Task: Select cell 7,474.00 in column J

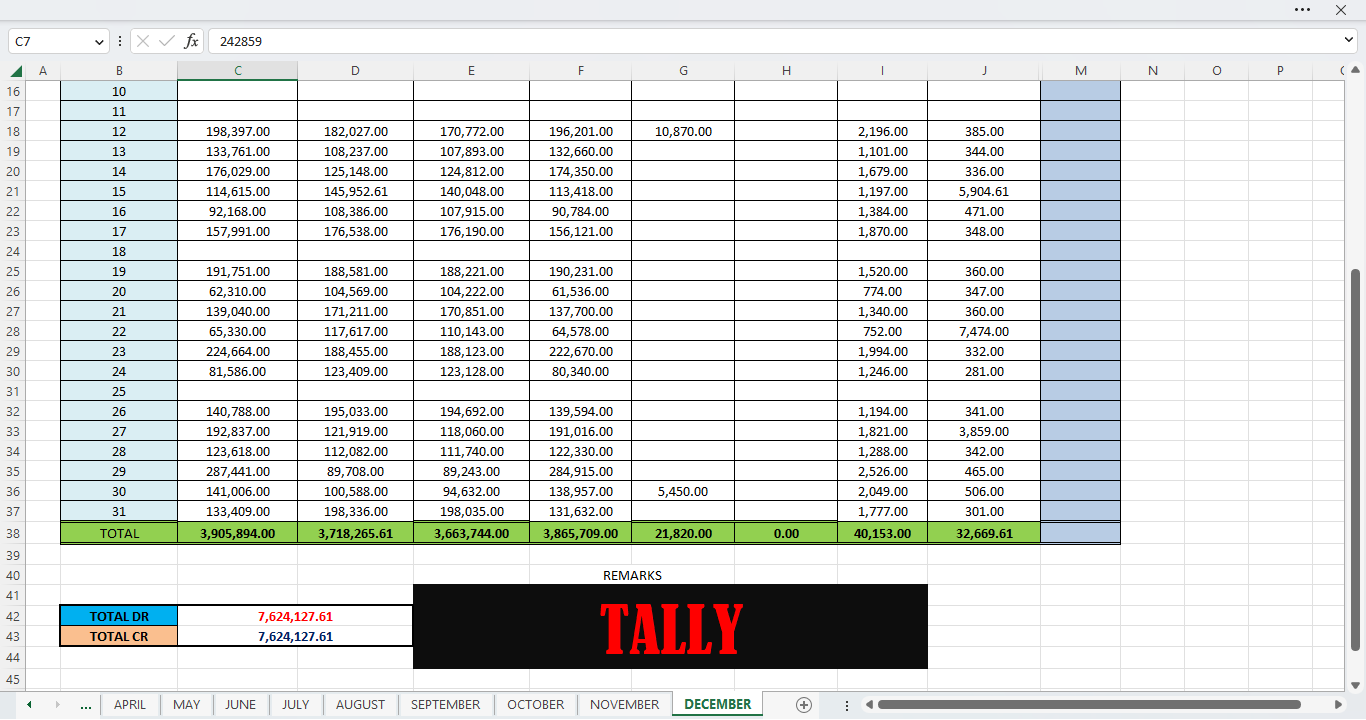Action: click(x=984, y=331)
